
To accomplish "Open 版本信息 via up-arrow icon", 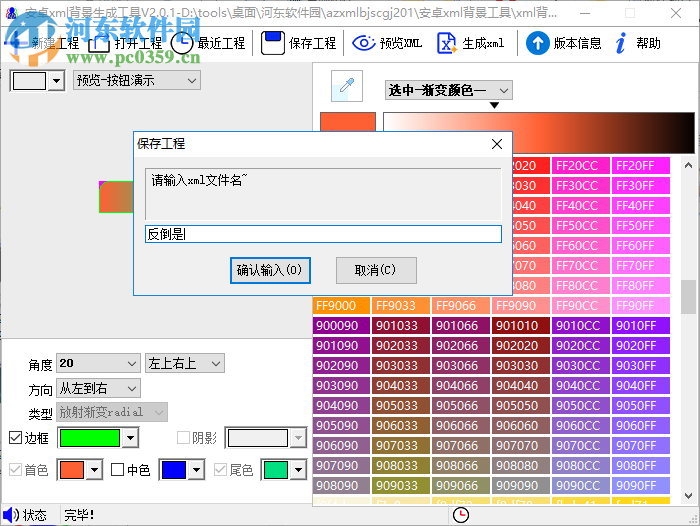I will click(538, 43).
